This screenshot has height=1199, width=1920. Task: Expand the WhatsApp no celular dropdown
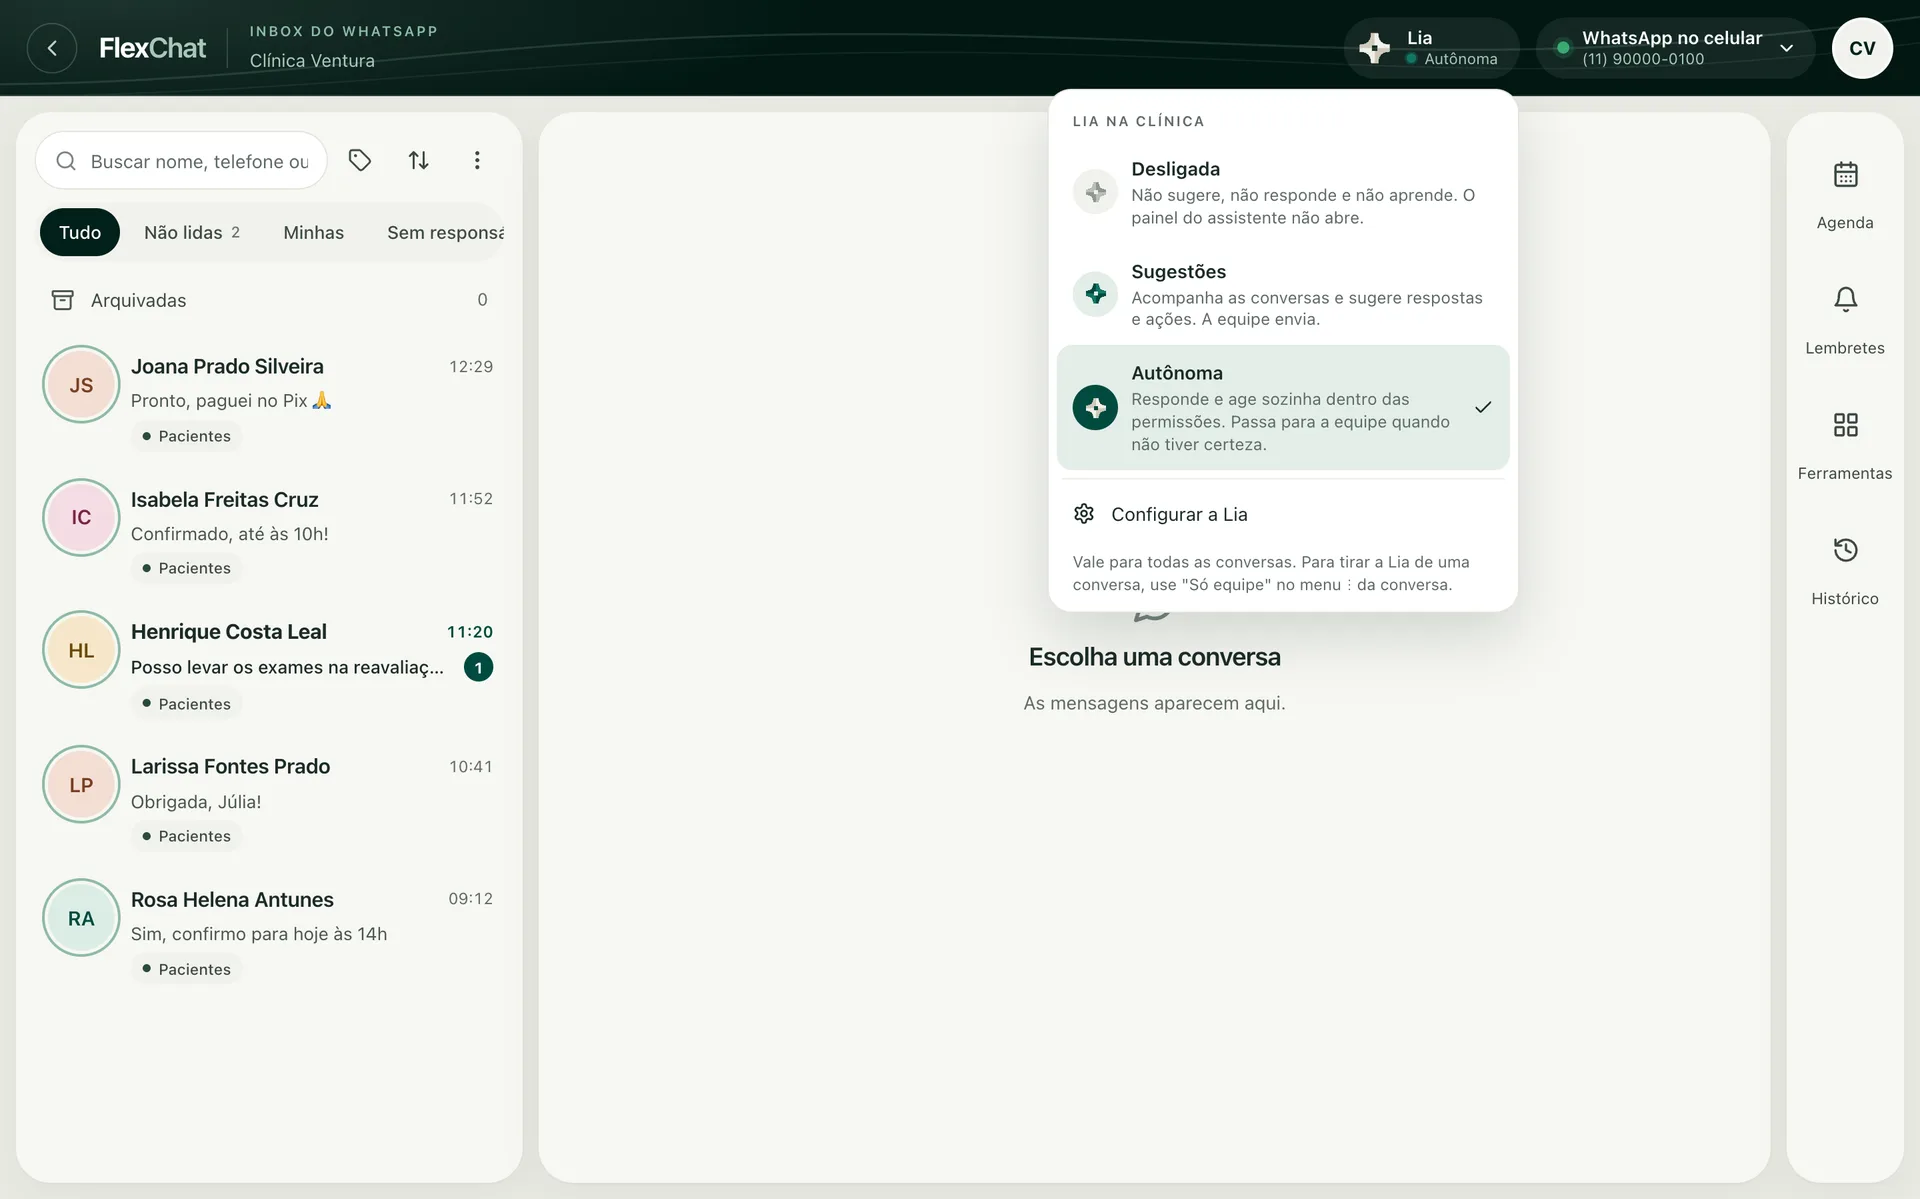pyautogui.click(x=1675, y=48)
